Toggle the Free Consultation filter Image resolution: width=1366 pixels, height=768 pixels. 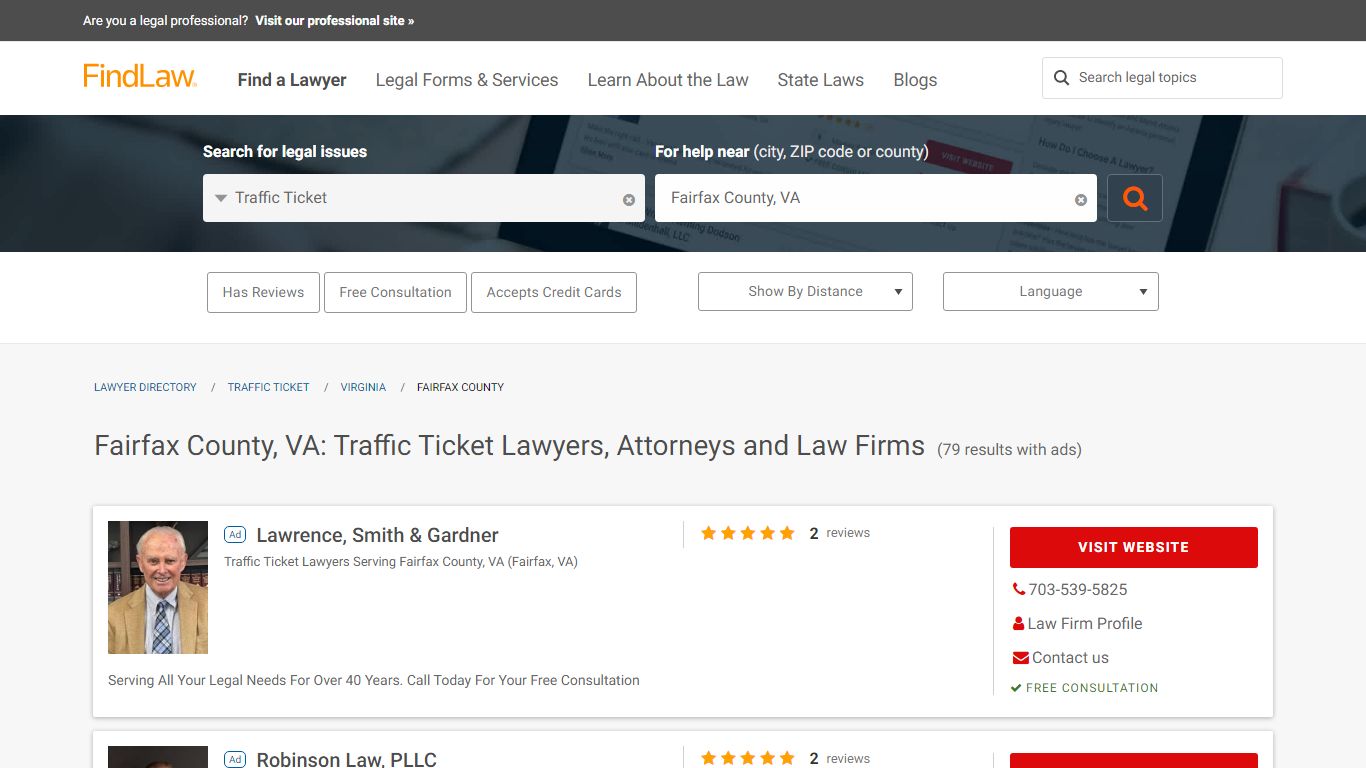coord(395,292)
